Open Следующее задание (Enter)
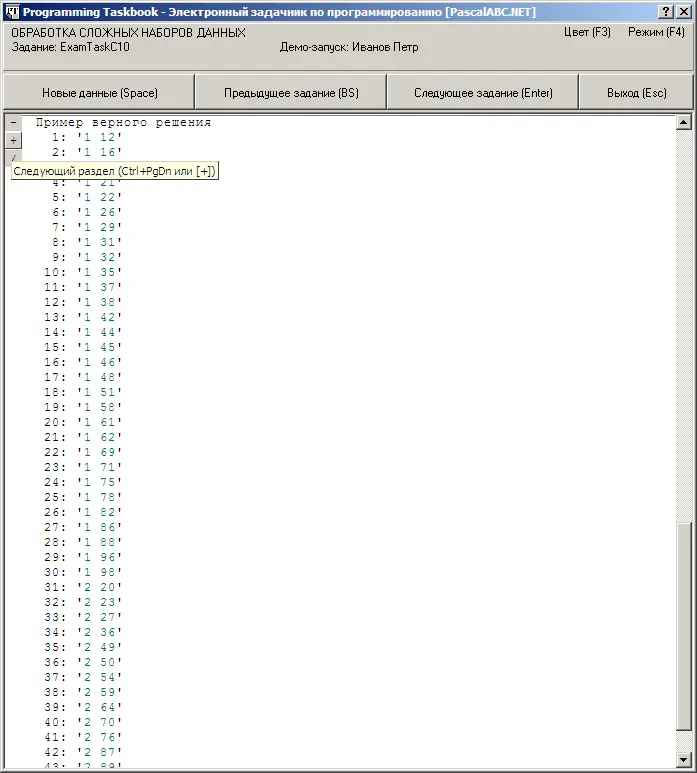 coord(483,92)
